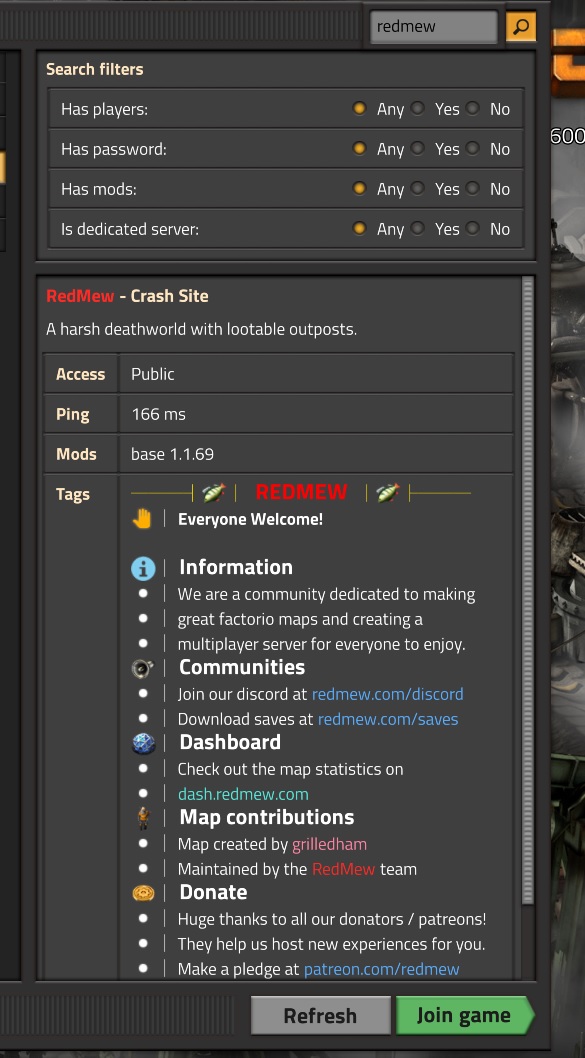Click the Public access value
This screenshot has height=1058, width=585.
point(152,374)
